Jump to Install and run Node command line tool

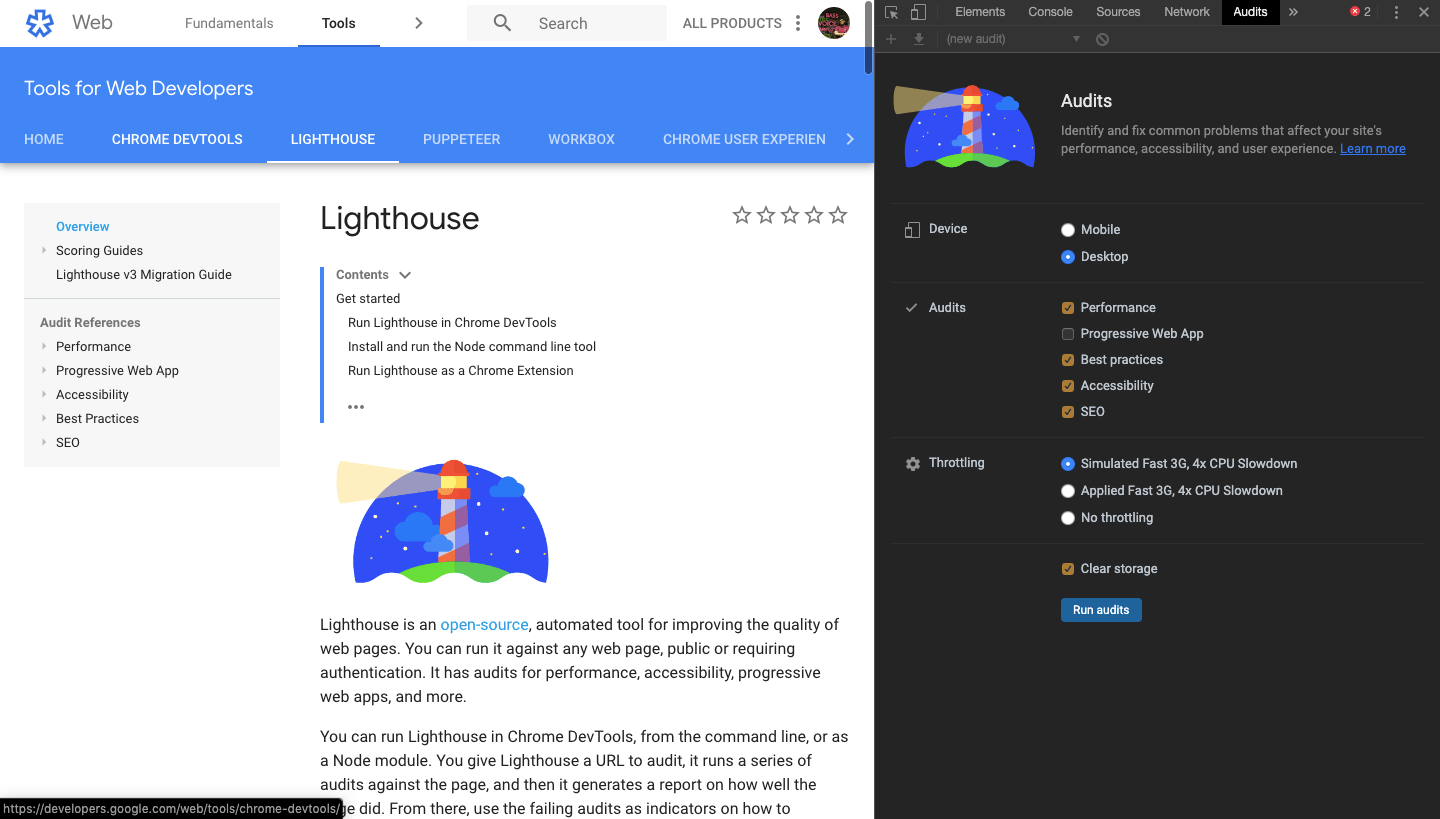pos(472,347)
